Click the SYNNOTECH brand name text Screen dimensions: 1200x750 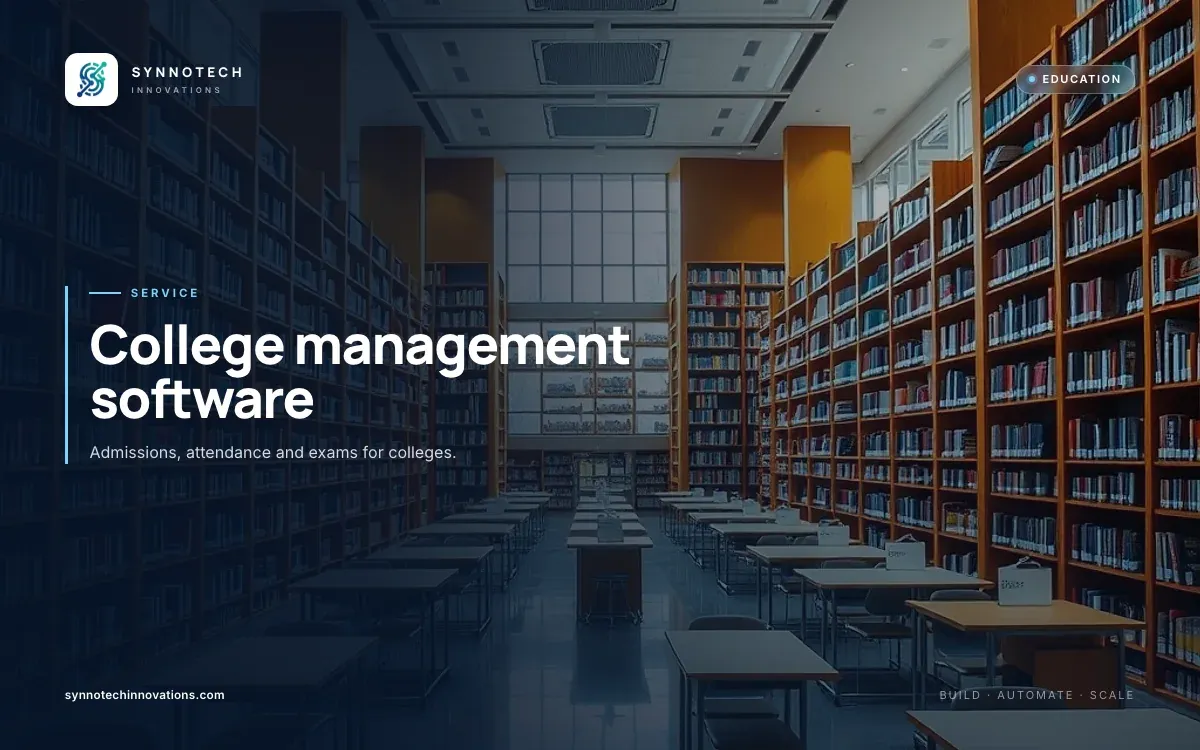point(187,72)
